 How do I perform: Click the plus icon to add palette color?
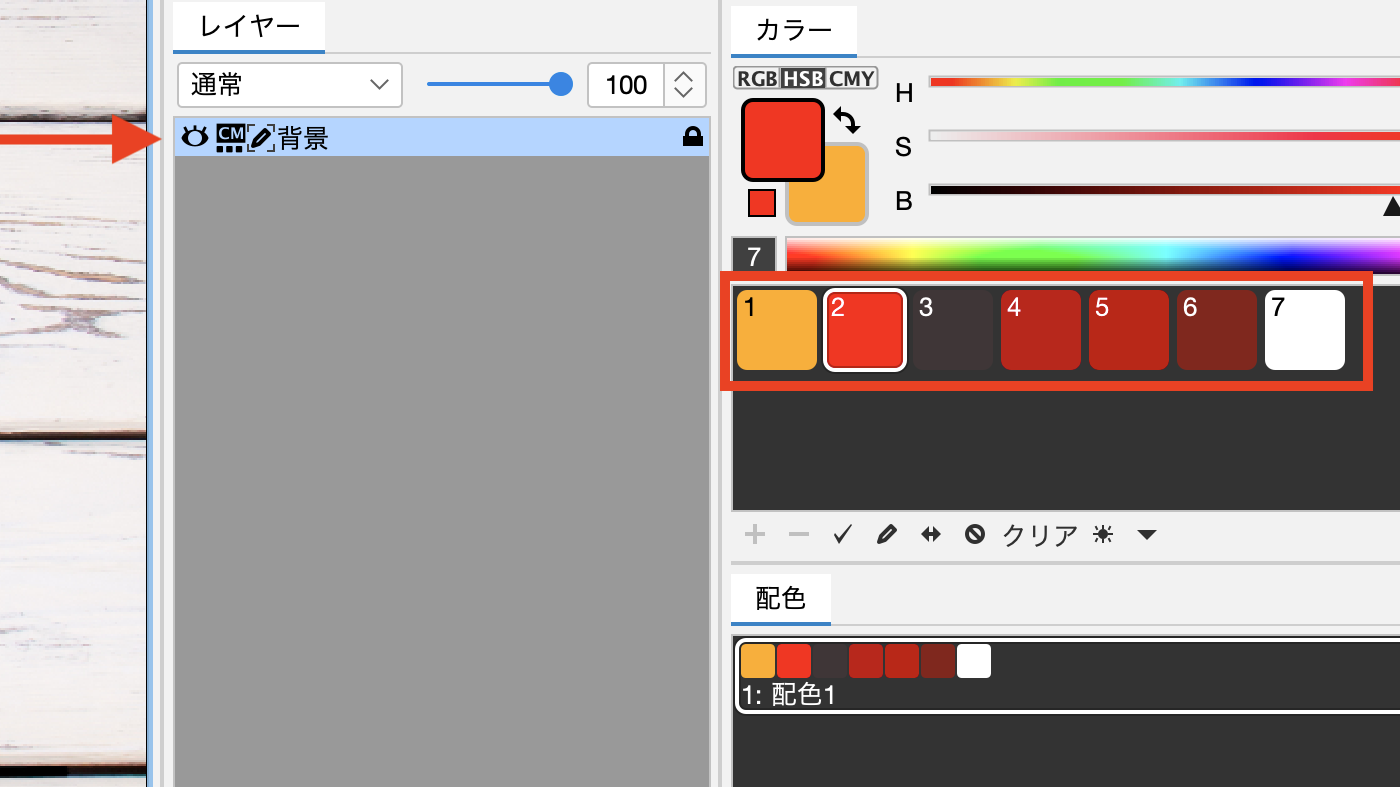point(755,535)
